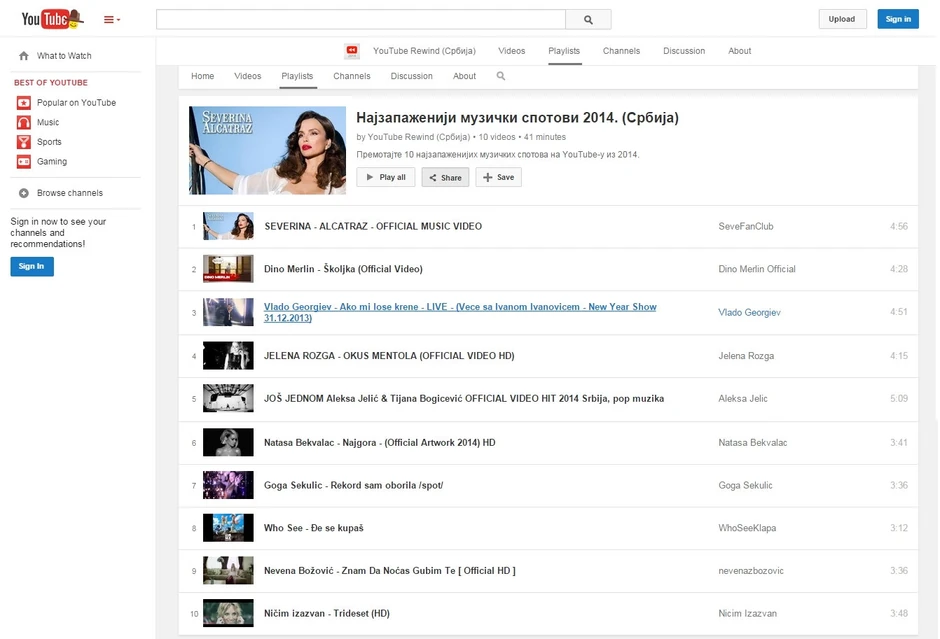Click Browse channels plus icon
940x639 pixels.
tap(24, 193)
